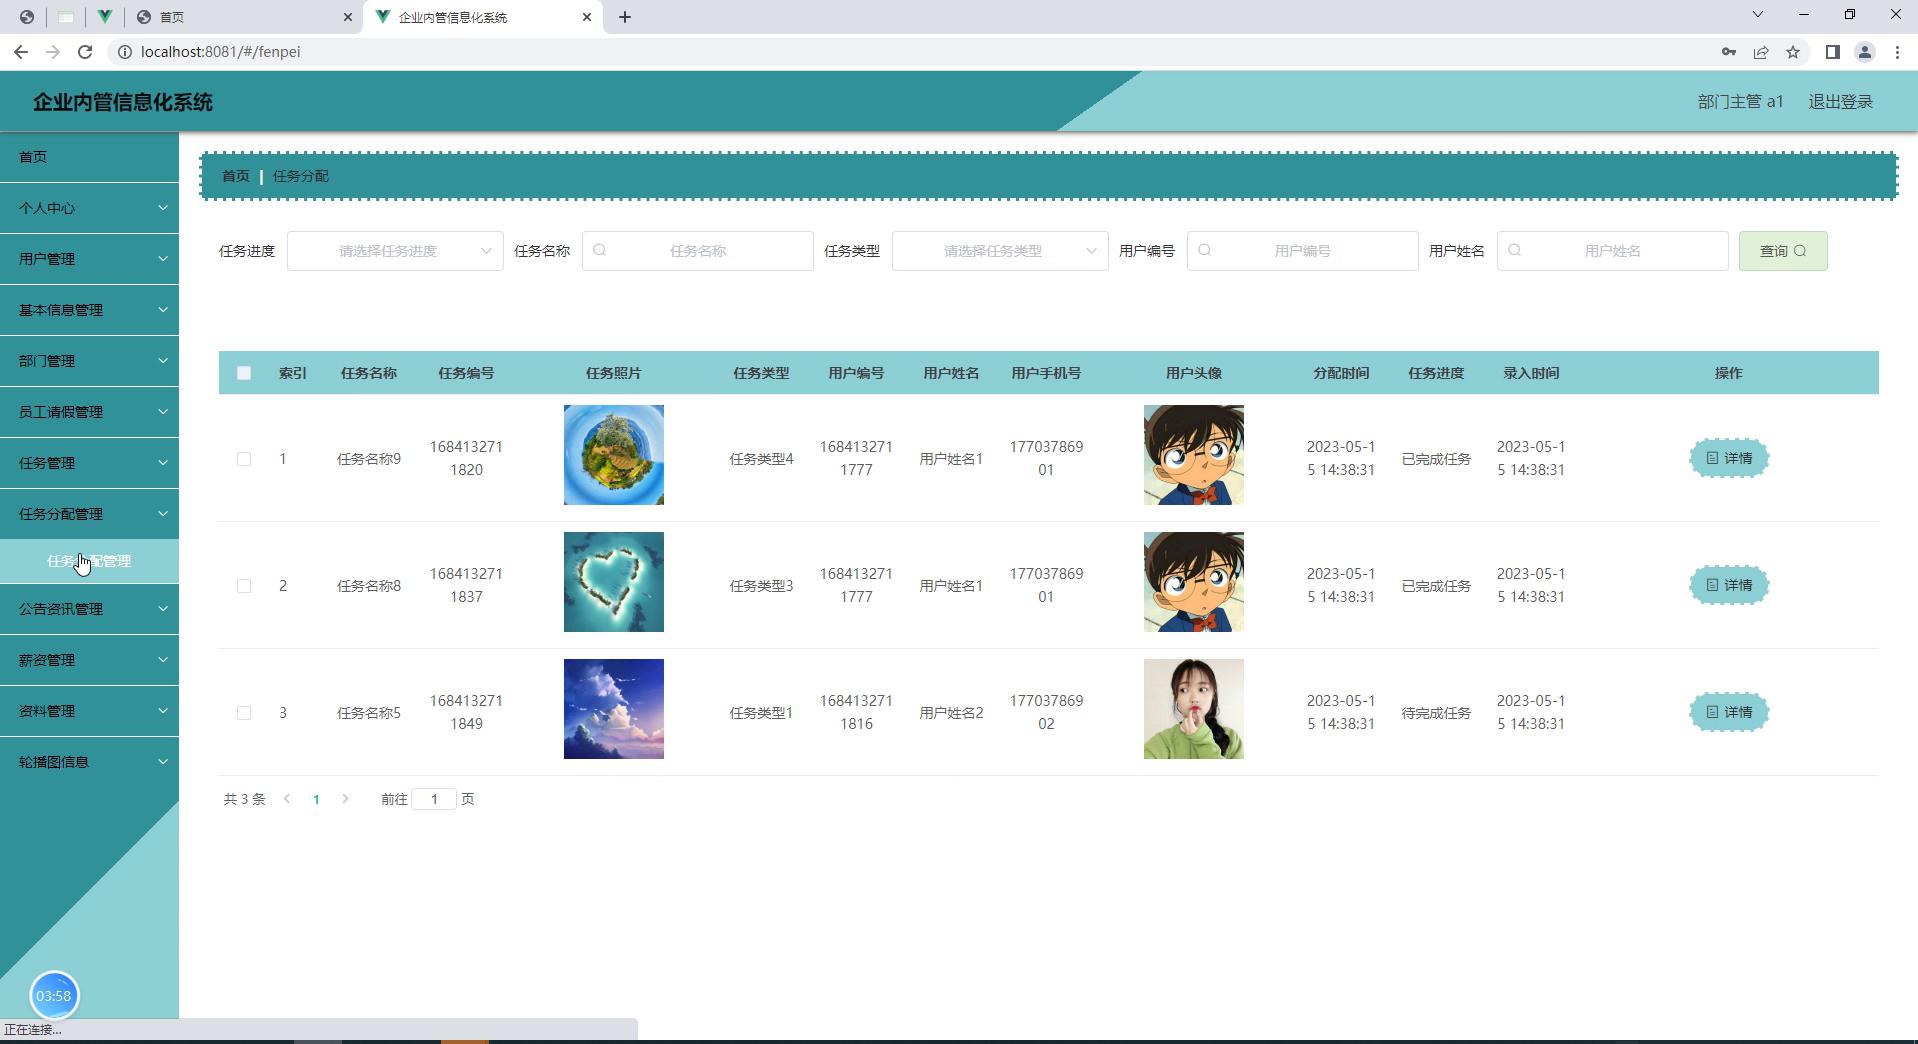1918x1044 pixels.
Task: Check the row for 任务名称9
Action: [x=244, y=459]
